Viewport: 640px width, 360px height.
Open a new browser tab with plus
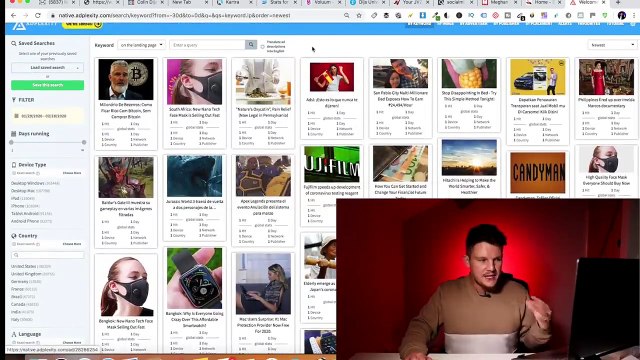(618, 2)
